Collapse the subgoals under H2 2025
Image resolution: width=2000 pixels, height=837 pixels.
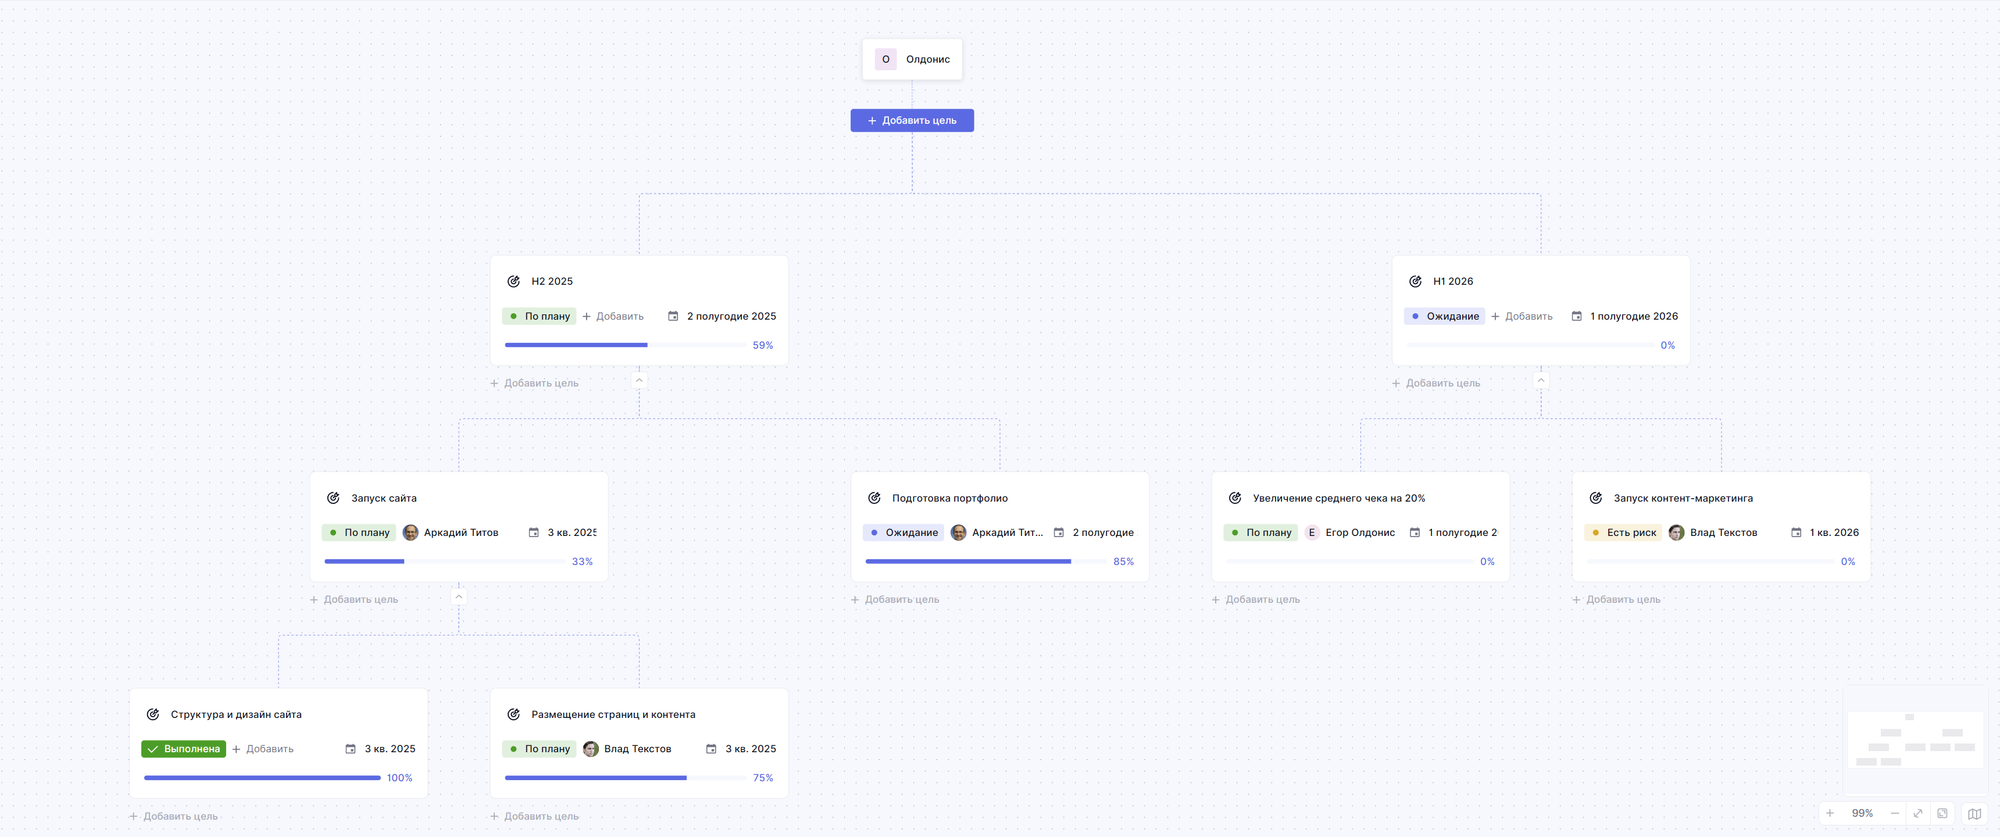click(639, 380)
